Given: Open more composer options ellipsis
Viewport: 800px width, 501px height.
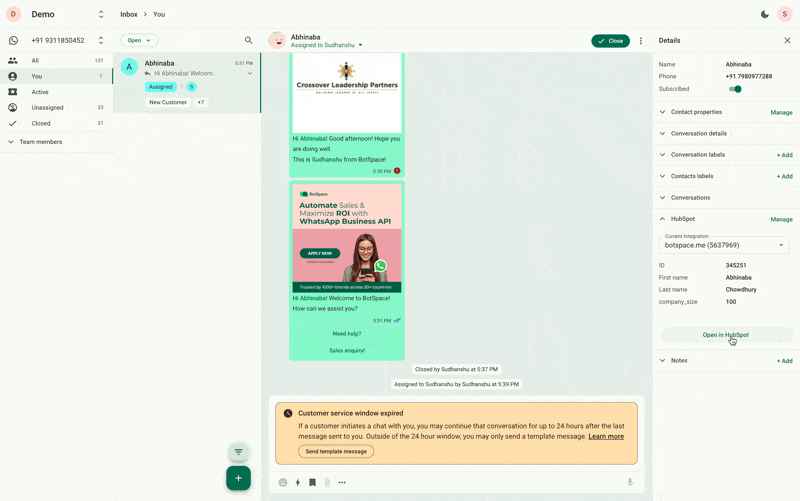Looking at the screenshot, I should pos(342,482).
